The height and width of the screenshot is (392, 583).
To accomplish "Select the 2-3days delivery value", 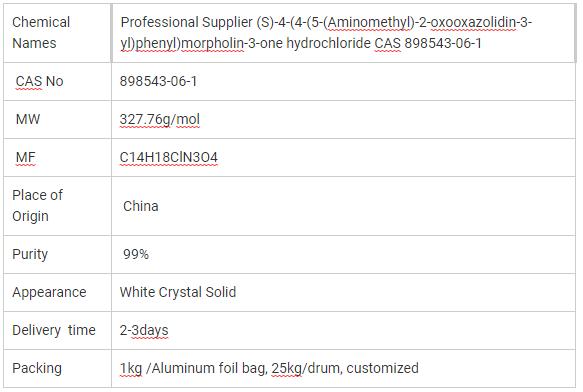I will pyautogui.click(x=144, y=330).
